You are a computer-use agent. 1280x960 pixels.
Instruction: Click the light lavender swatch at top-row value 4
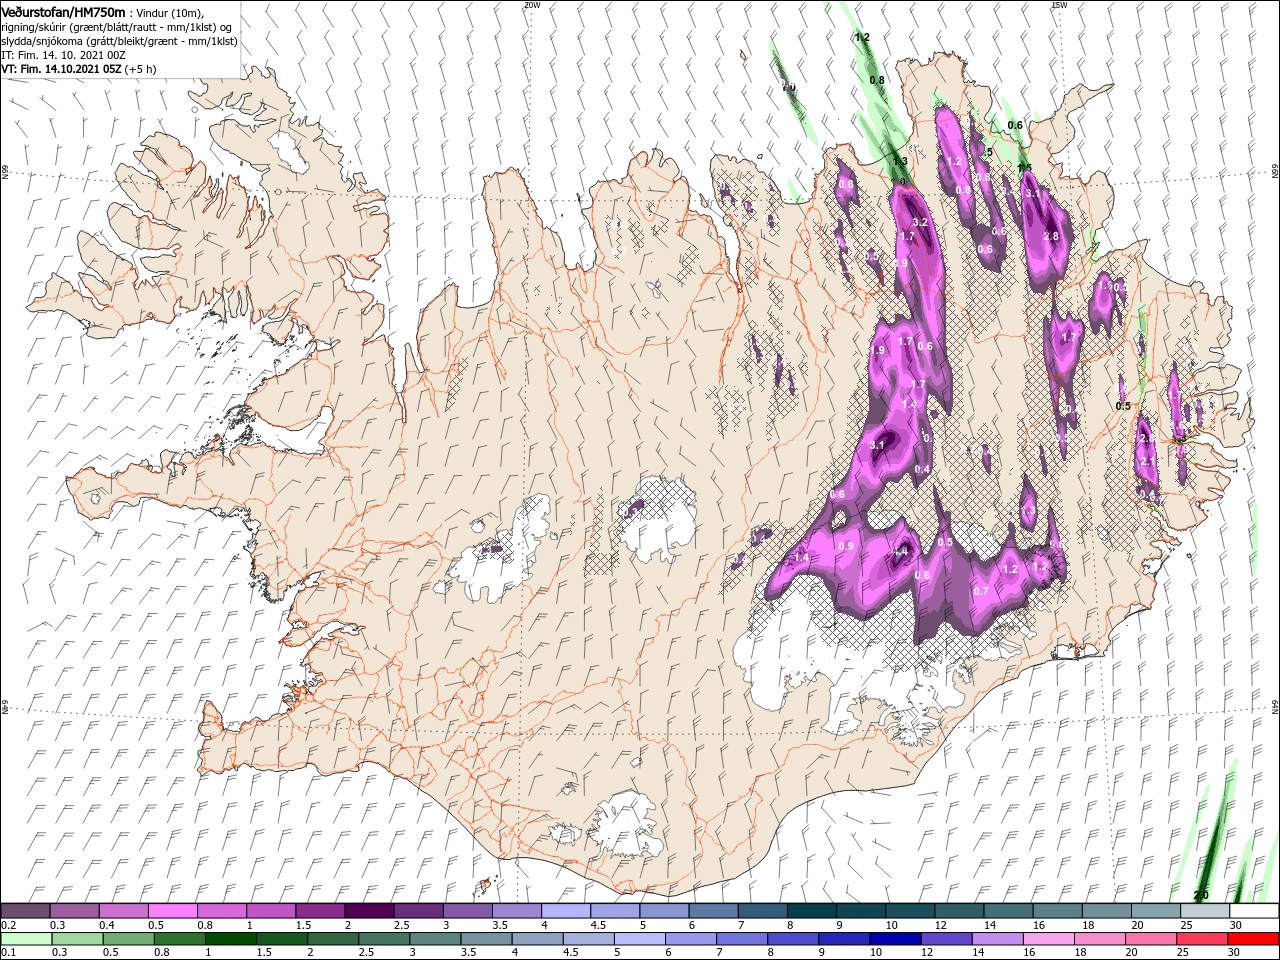tap(566, 911)
